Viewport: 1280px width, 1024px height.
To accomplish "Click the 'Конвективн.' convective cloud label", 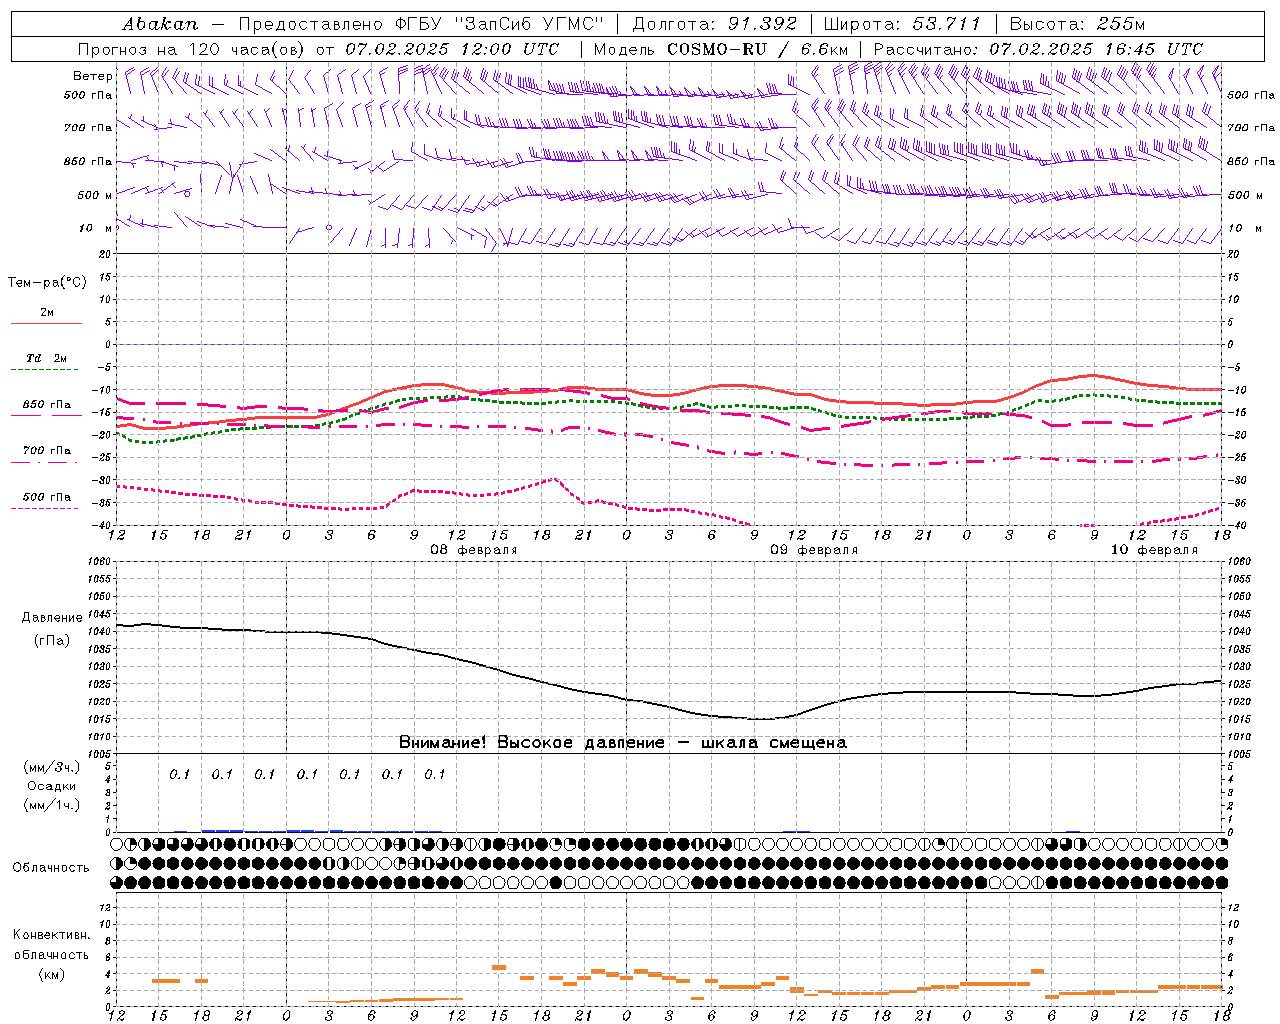I will click(x=52, y=935).
